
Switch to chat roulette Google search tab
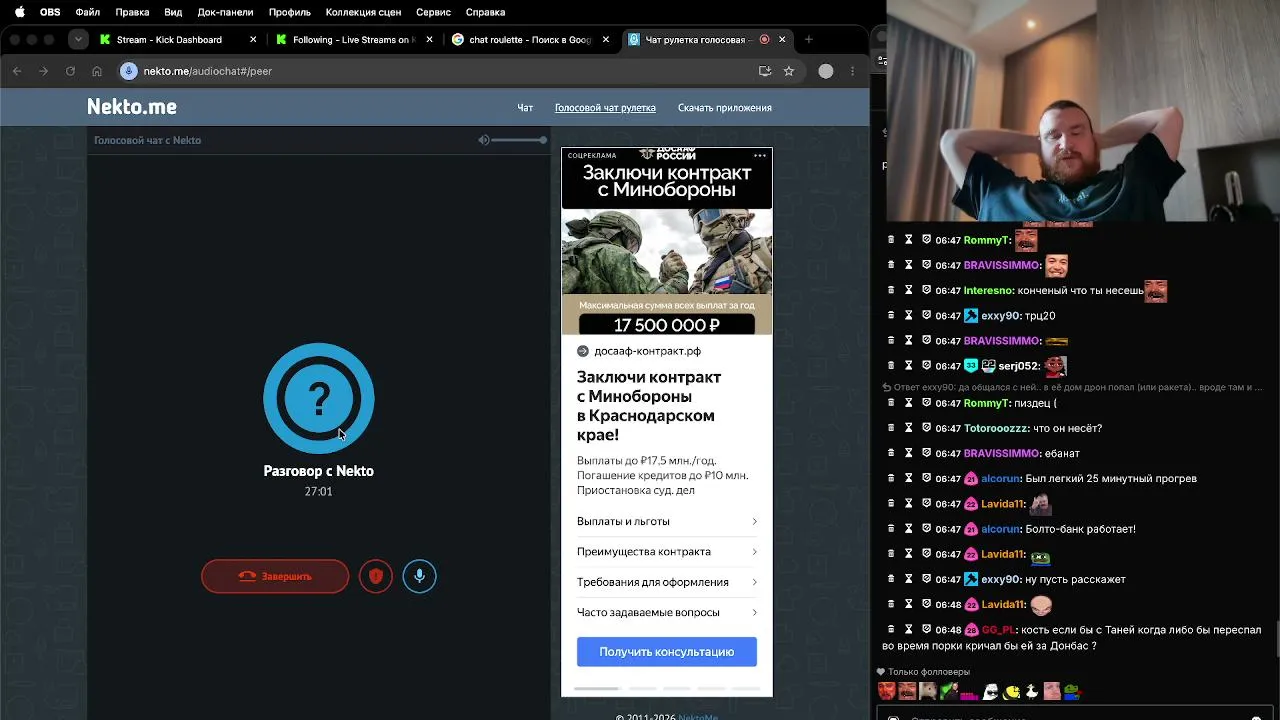tap(530, 40)
